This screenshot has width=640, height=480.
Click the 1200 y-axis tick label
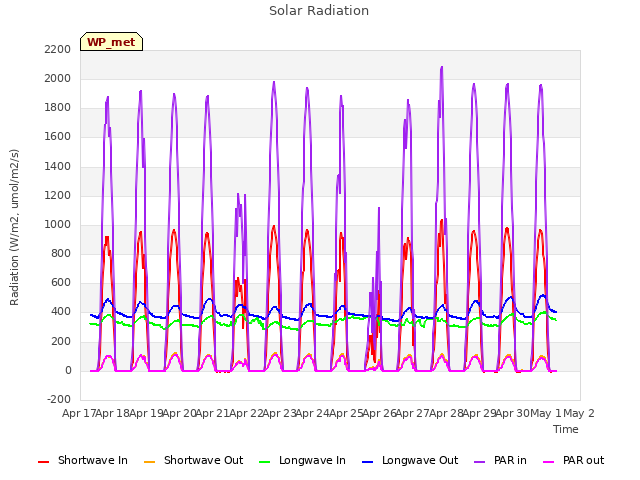pos(58,196)
